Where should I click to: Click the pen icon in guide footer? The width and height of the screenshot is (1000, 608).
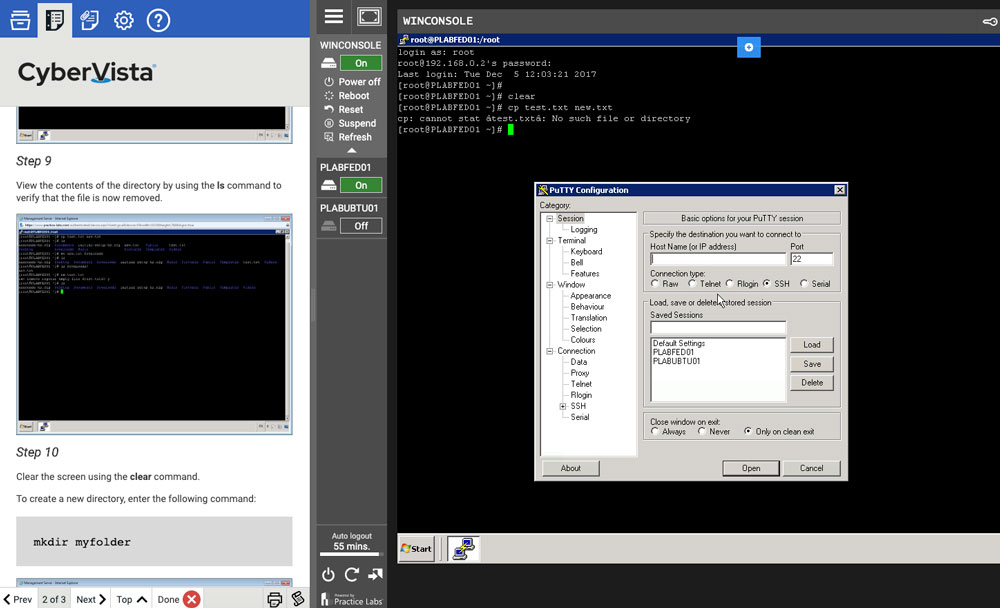tap(298, 598)
